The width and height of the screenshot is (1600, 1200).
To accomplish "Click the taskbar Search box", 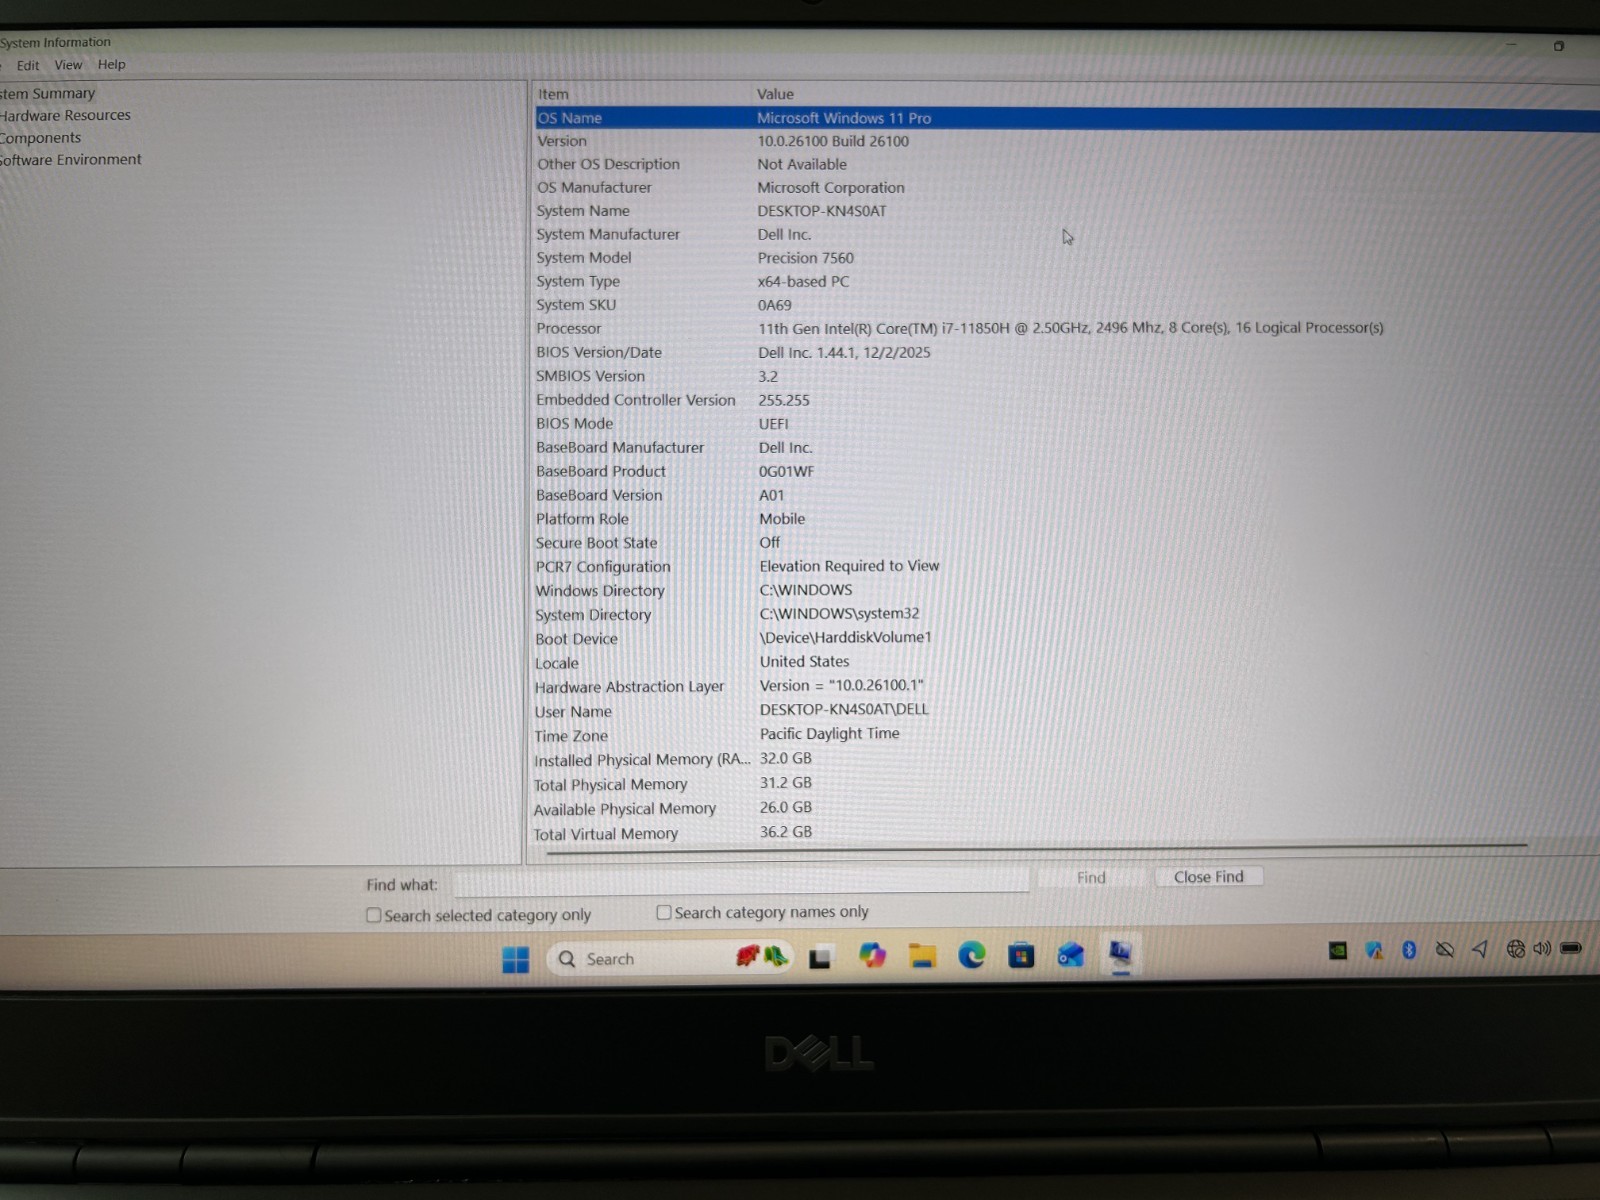I will [670, 958].
